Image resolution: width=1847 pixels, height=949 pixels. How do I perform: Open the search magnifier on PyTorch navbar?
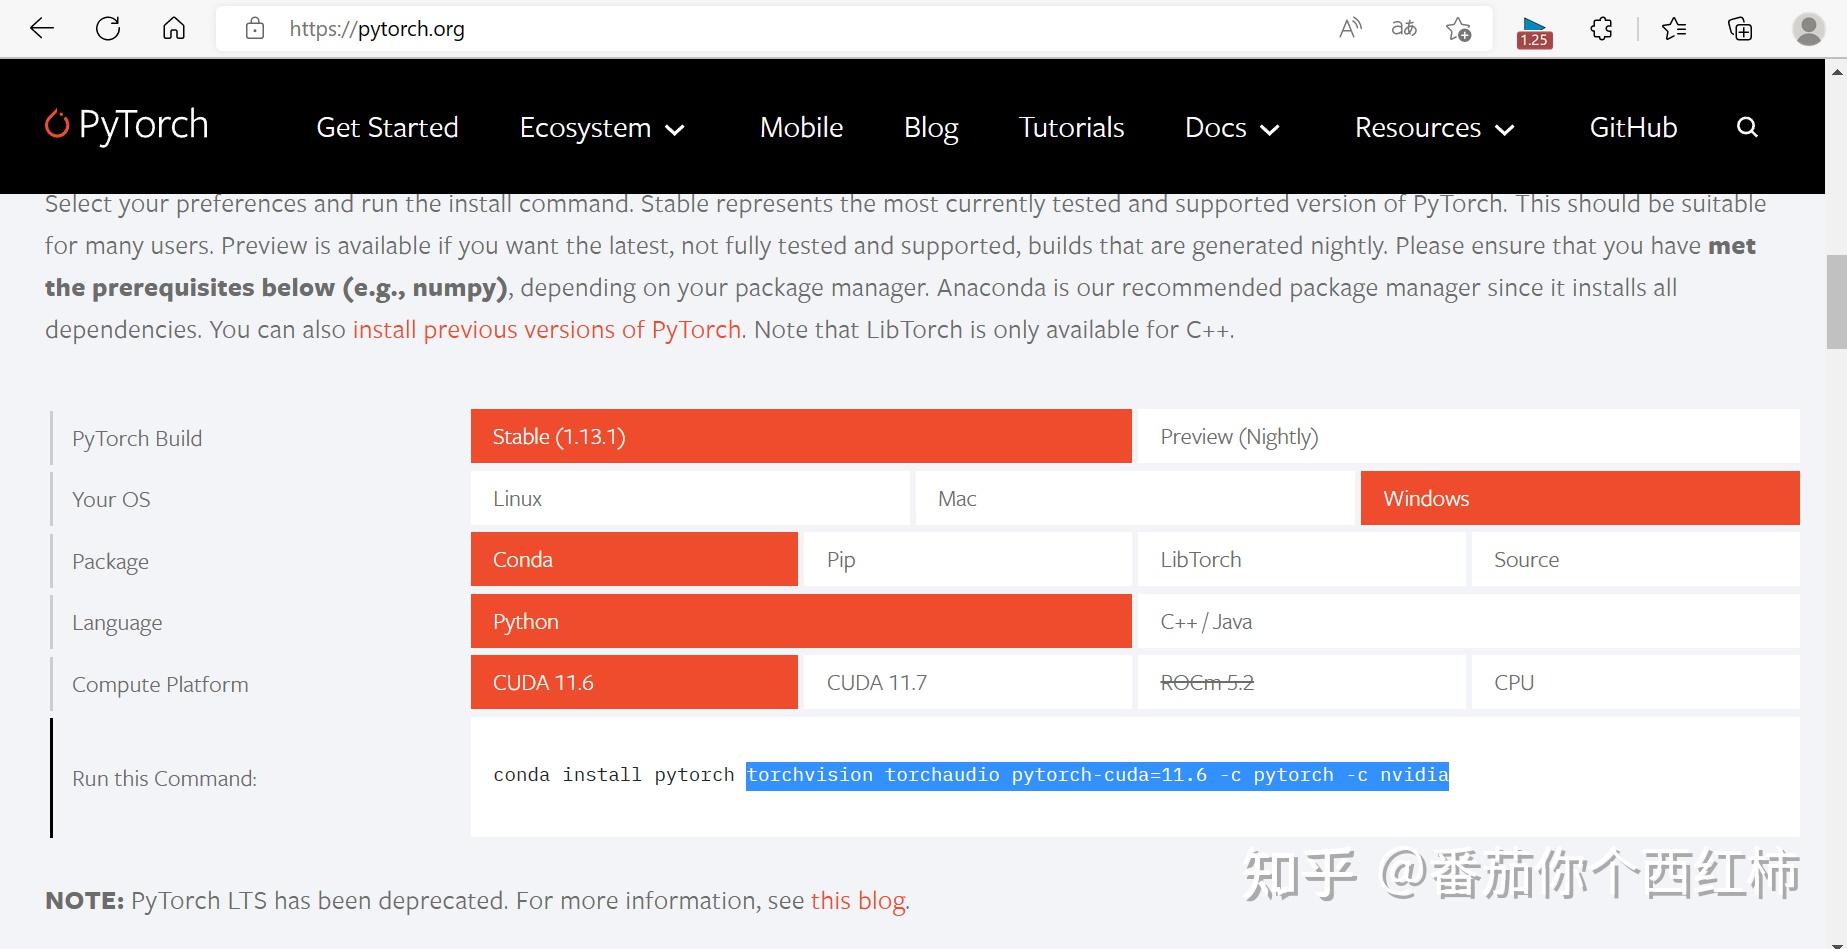(x=1746, y=127)
